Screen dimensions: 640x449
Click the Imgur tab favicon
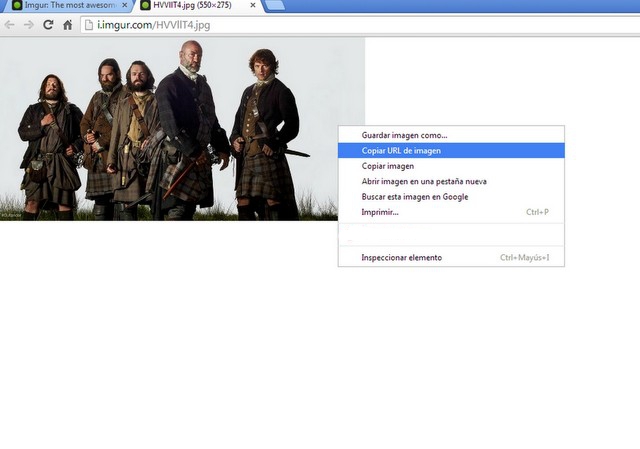coord(17,5)
